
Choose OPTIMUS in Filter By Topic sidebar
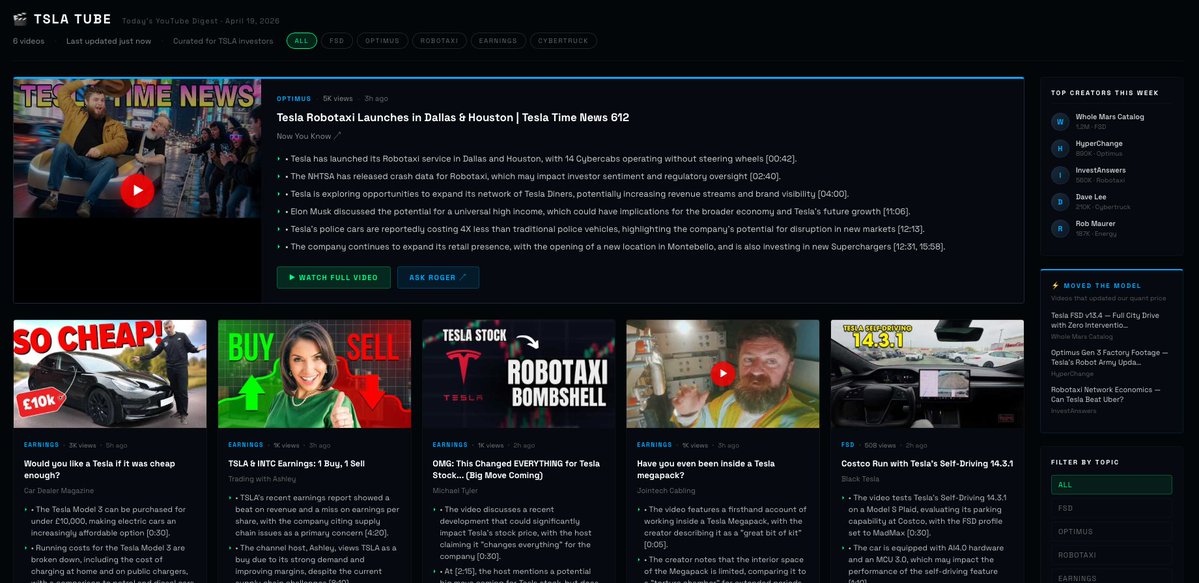pyautogui.click(x=1111, y=532)
